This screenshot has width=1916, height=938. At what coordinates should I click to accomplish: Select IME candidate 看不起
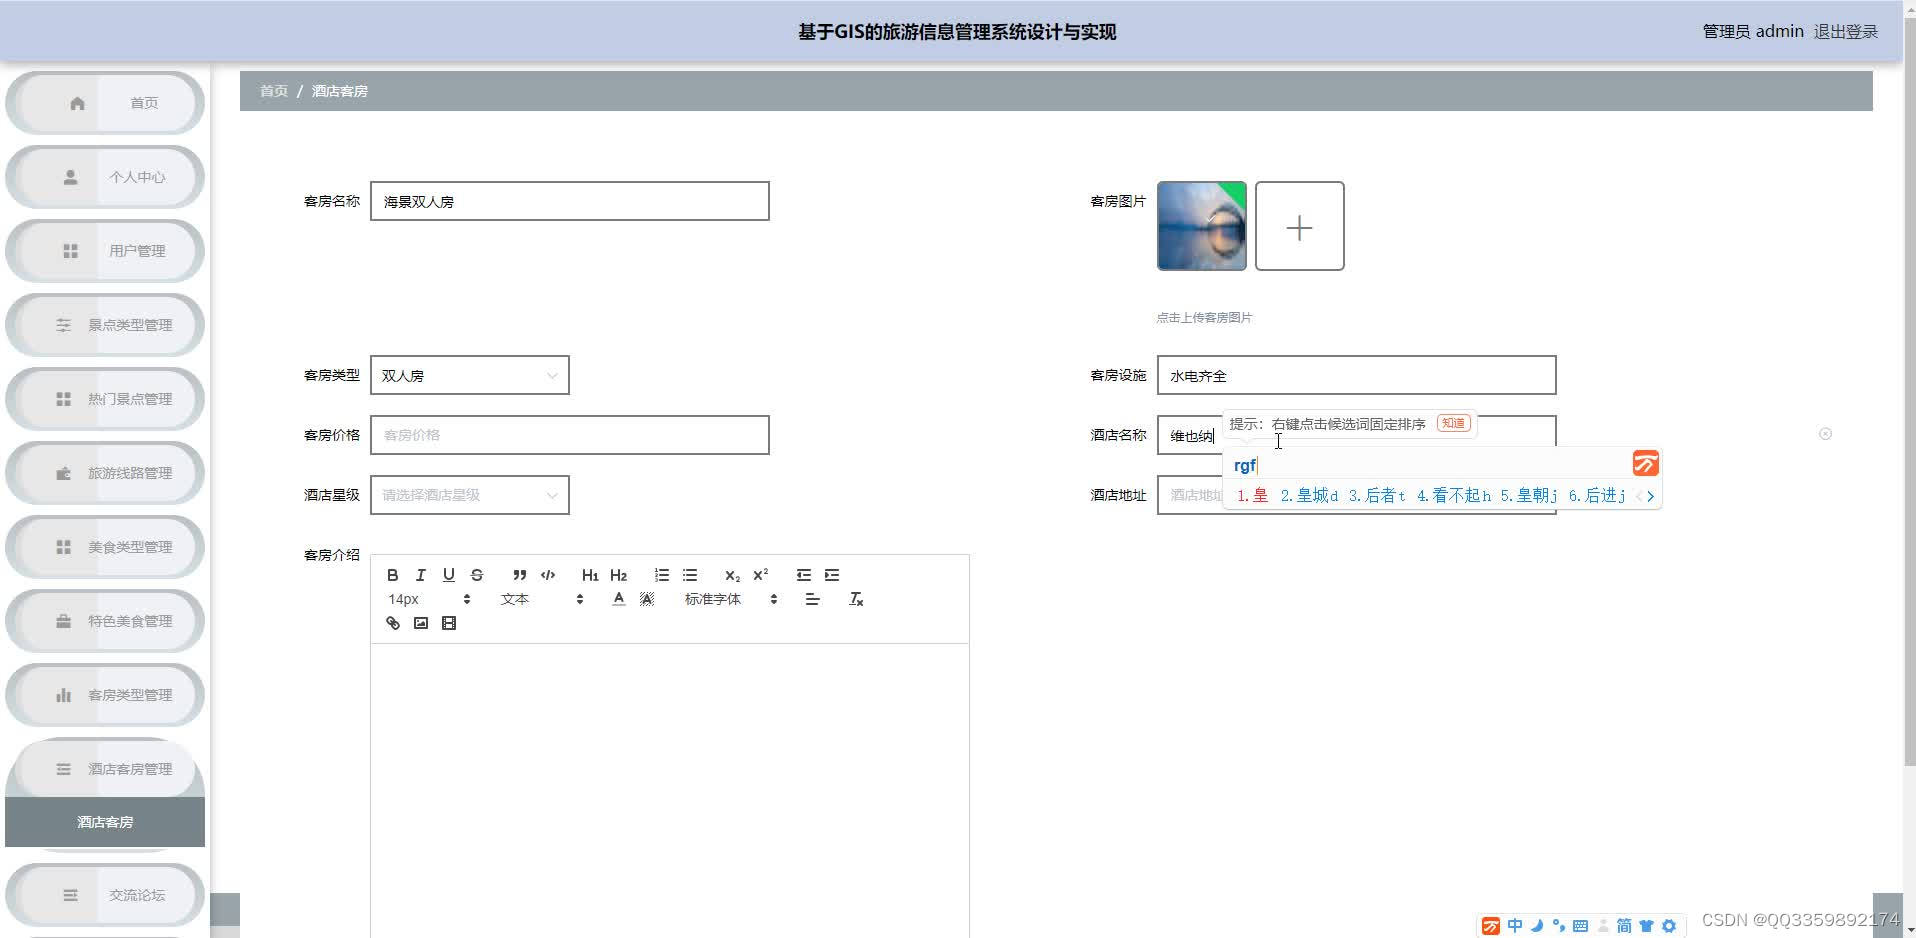click(x=1453, y=496)
